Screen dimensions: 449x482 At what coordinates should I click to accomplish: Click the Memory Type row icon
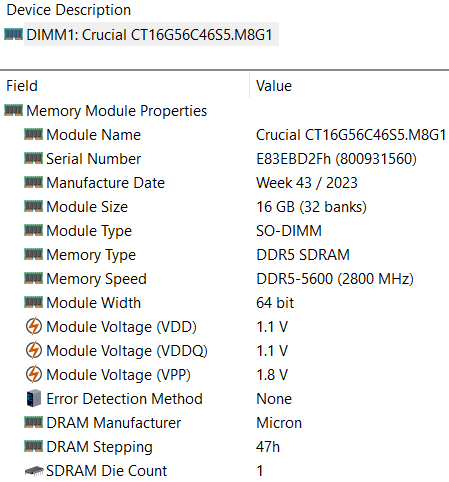[x=33, y=254]
